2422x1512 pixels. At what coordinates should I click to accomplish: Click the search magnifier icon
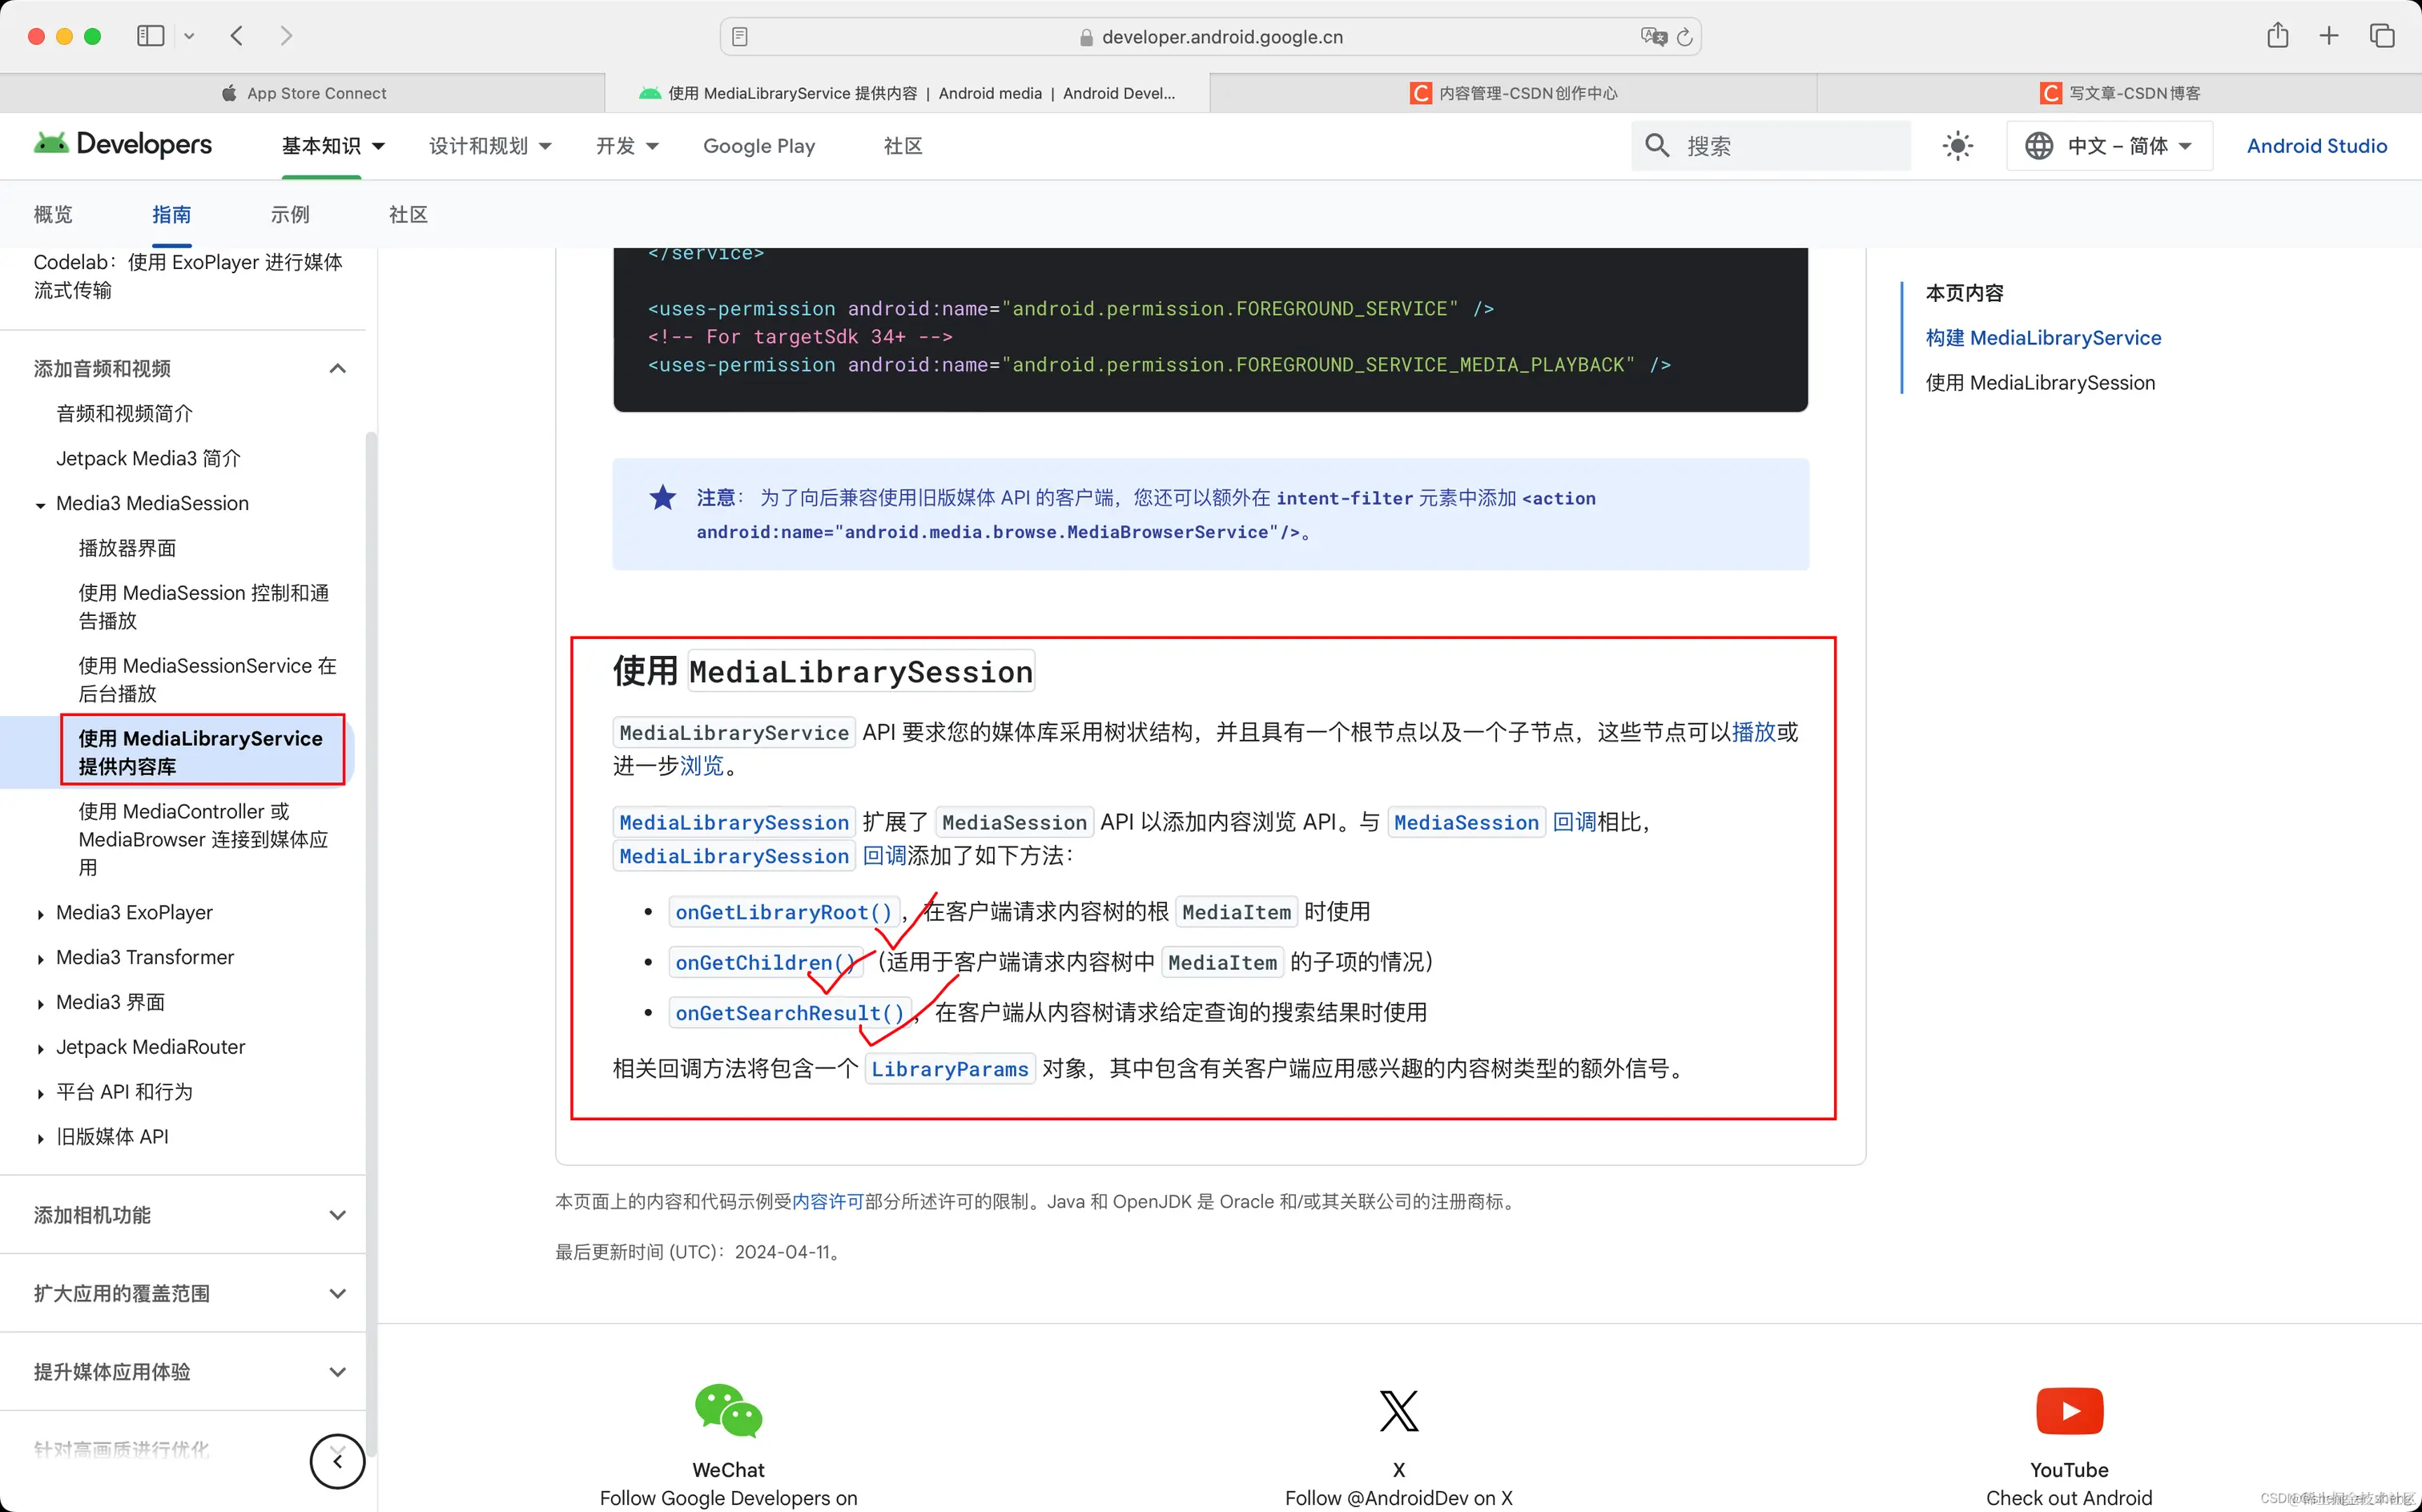[x=1657, y=146]
